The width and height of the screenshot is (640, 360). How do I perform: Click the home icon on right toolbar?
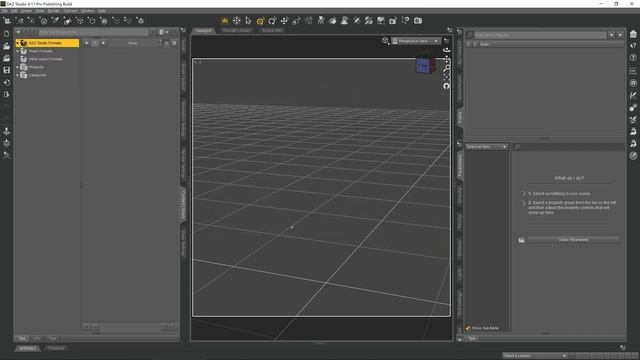click(x=633, y=34)
